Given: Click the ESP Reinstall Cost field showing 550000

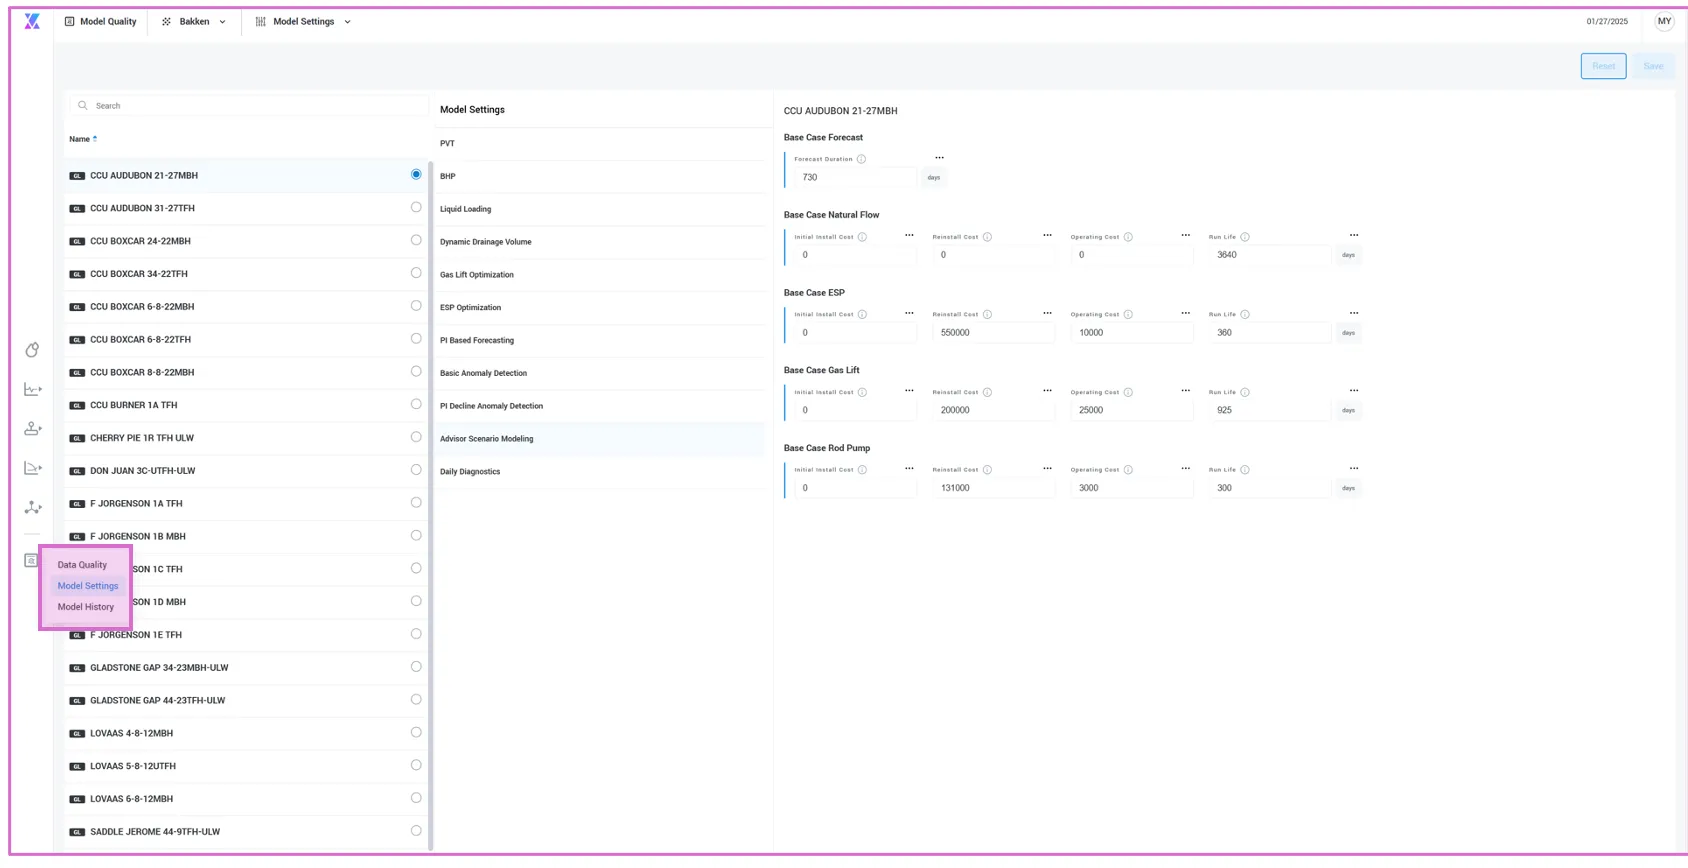Looking at the screenshot, I should coord(993,333).
